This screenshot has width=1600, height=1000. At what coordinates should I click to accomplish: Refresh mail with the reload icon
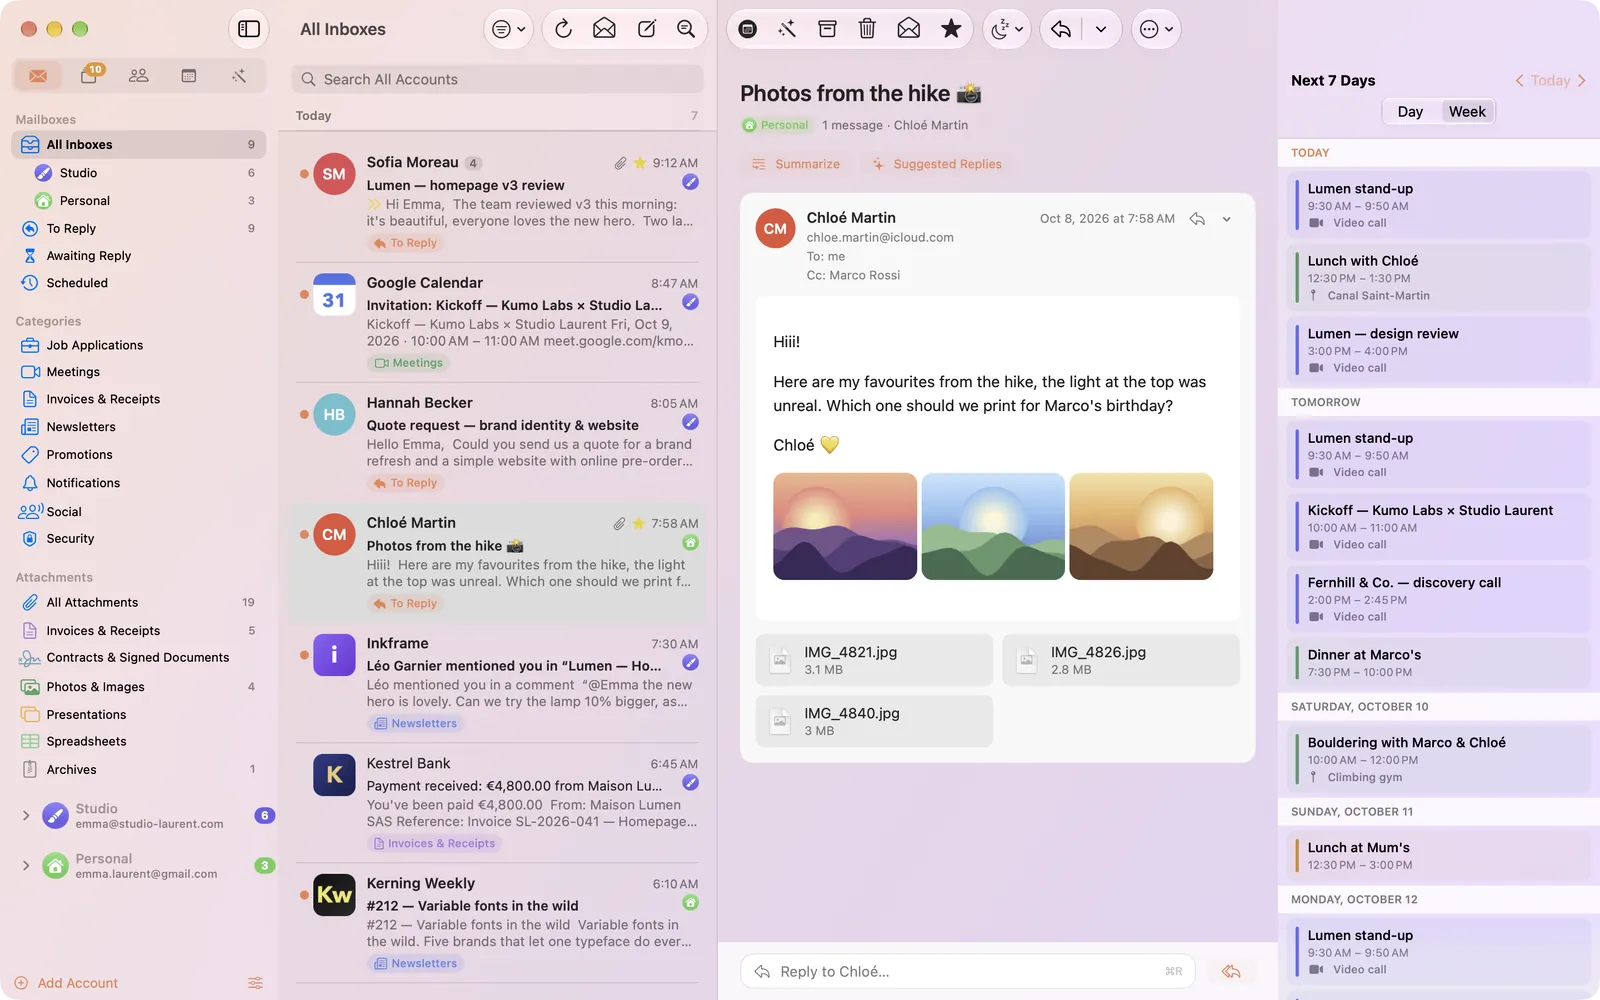point(563,29)
